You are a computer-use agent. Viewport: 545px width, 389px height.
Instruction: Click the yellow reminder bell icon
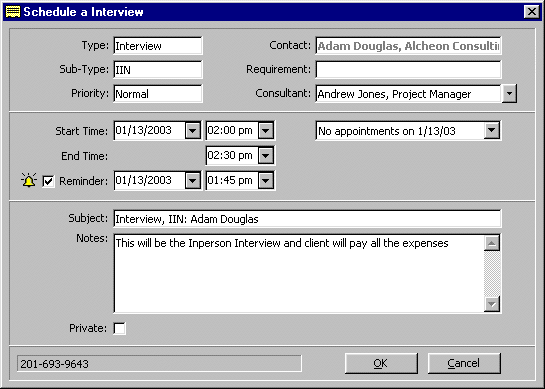click(x=29, y=180)
